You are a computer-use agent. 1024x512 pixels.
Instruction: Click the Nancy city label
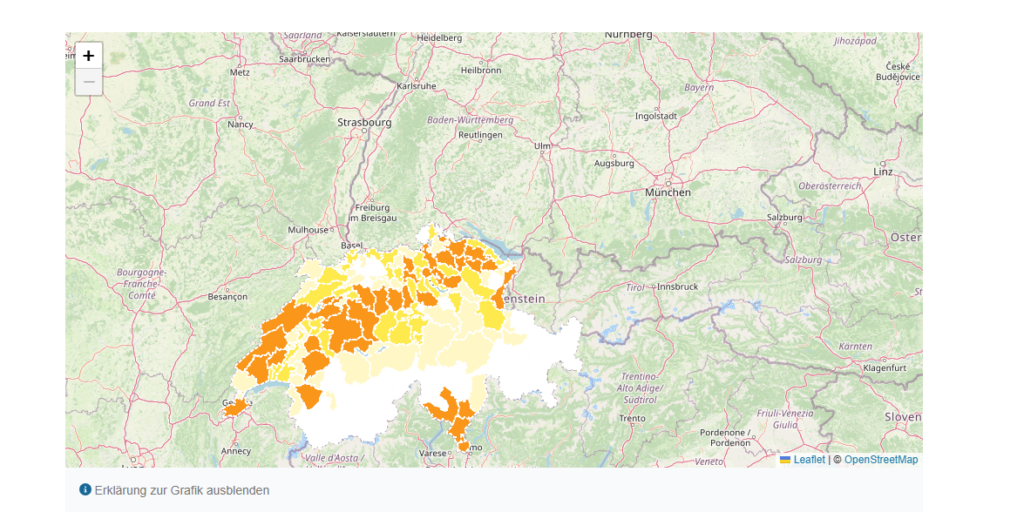[x=240, y=125]
